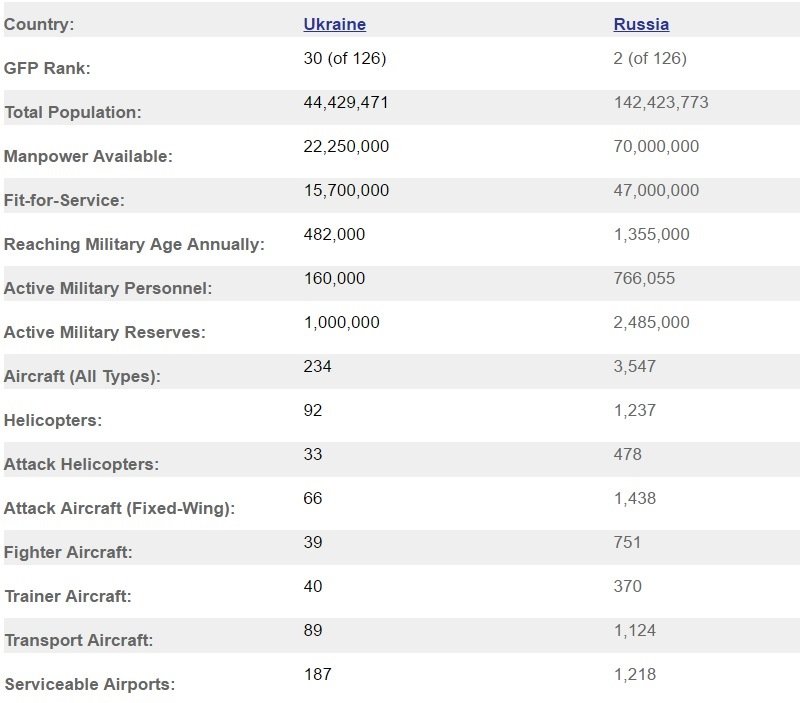Click Russia's active military reserves value 2,485,000
The height and width of the screenshot is (703, 800).
coord(651,322)
